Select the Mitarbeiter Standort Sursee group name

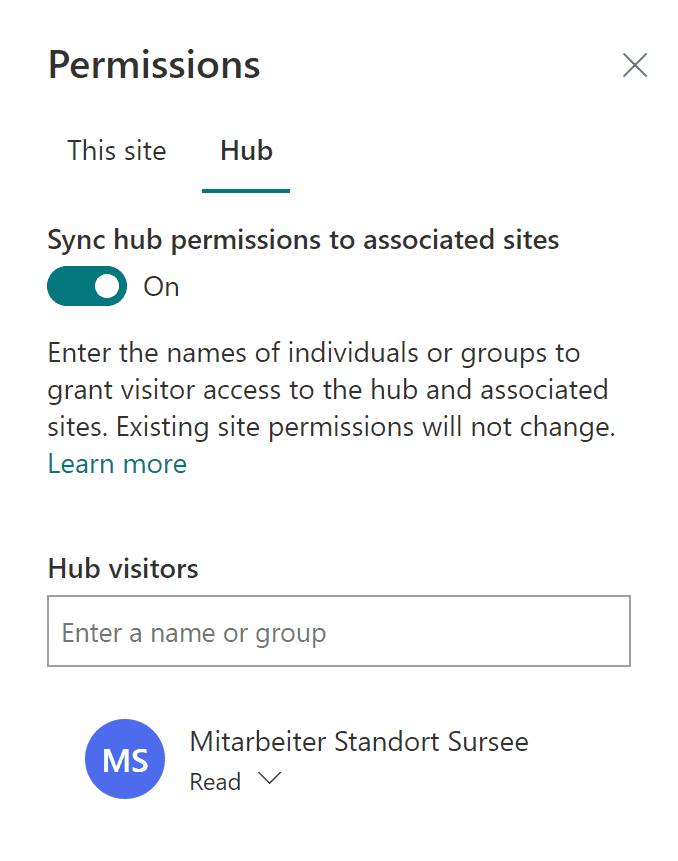359,741
